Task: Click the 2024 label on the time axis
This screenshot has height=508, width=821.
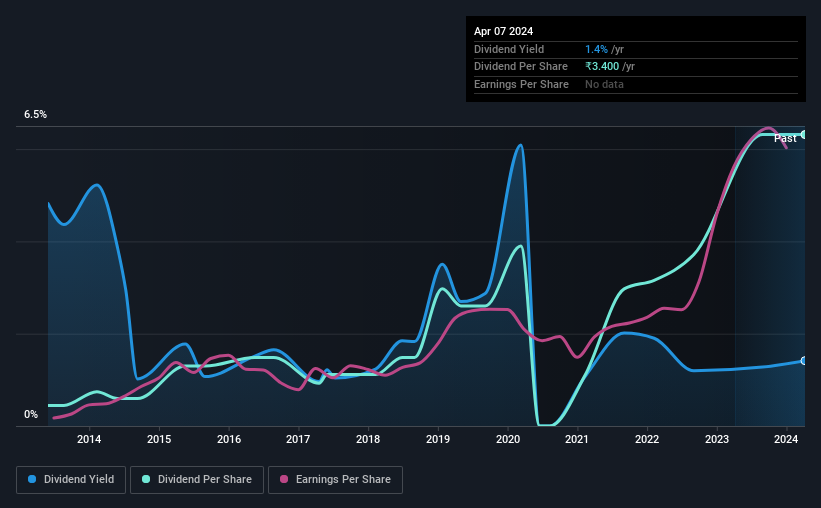Action: (x=786, y=439)
